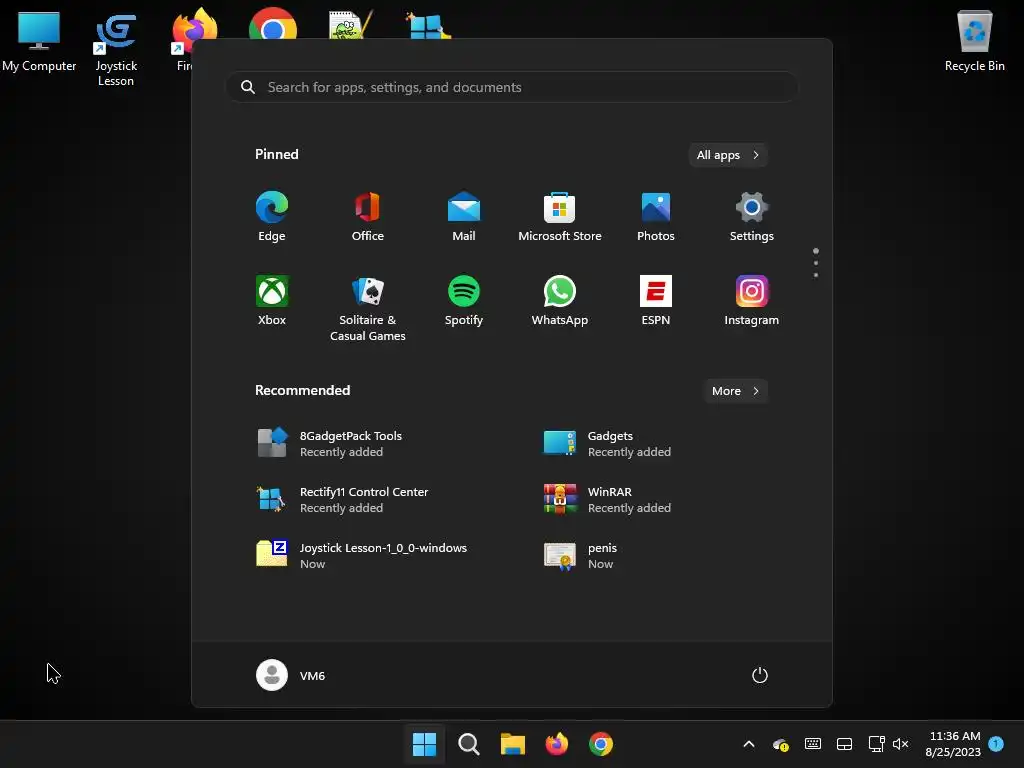Launch Firefox from the taskbar
1024x768 pixels.
556,744
